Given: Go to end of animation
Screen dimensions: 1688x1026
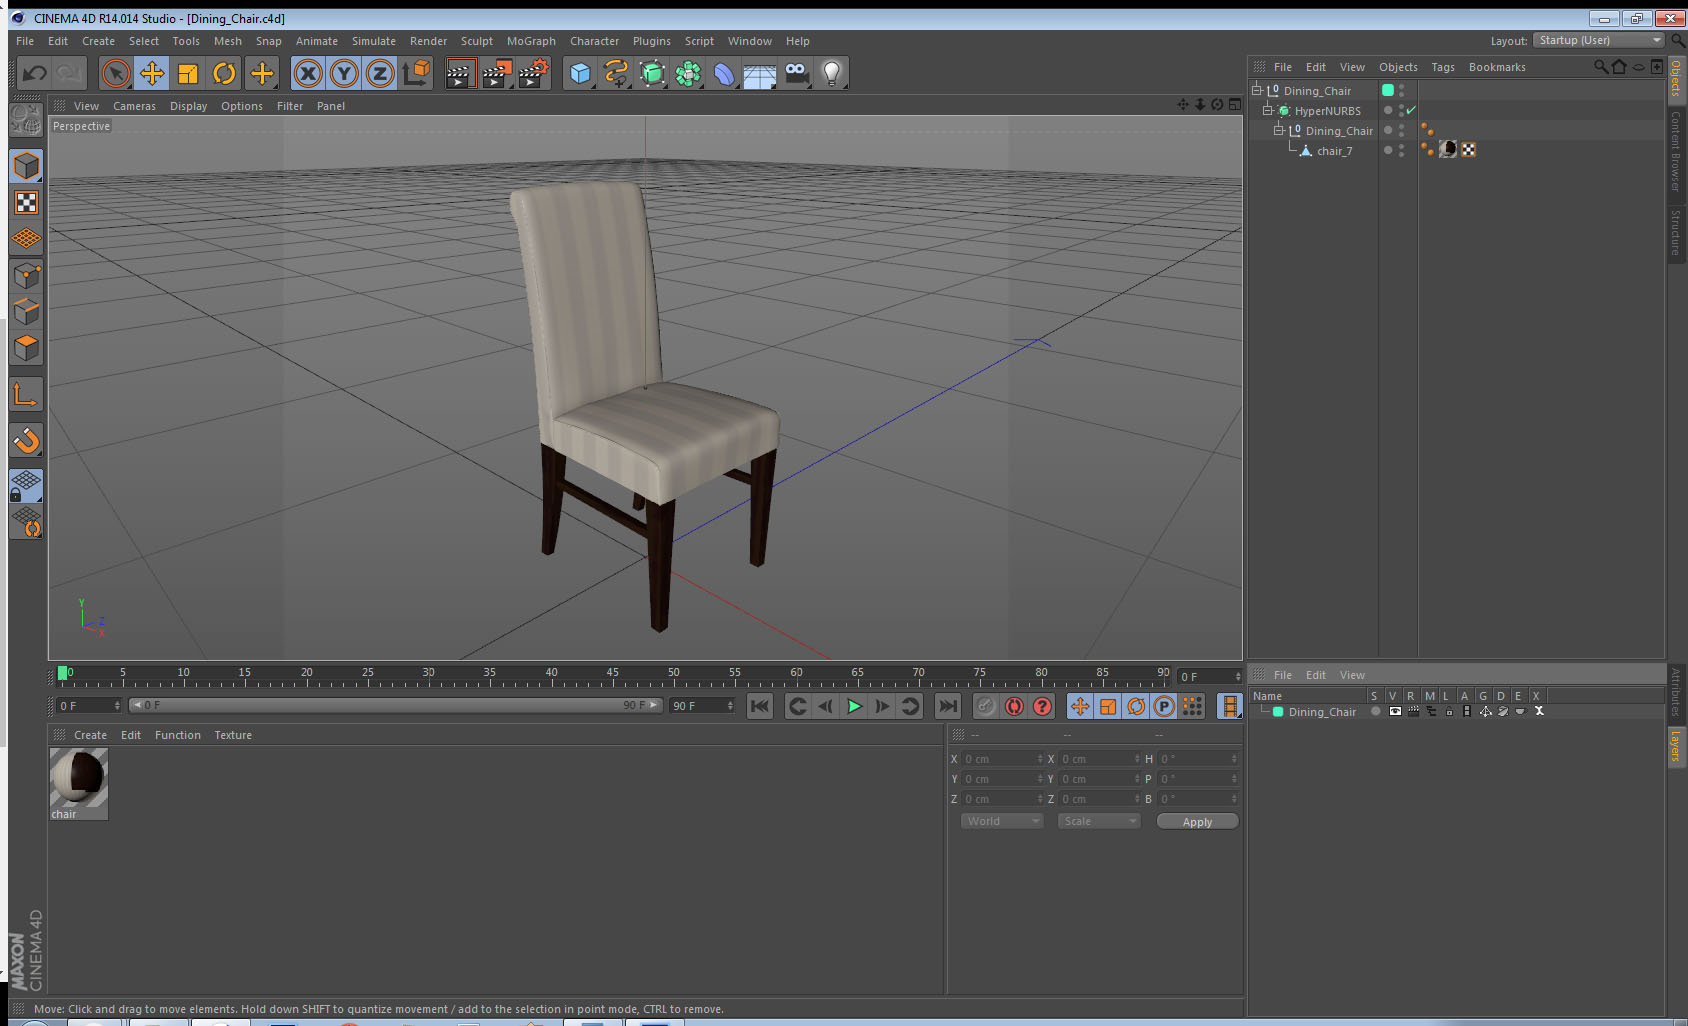Looking at the screenshot, I should click(947, 706).
